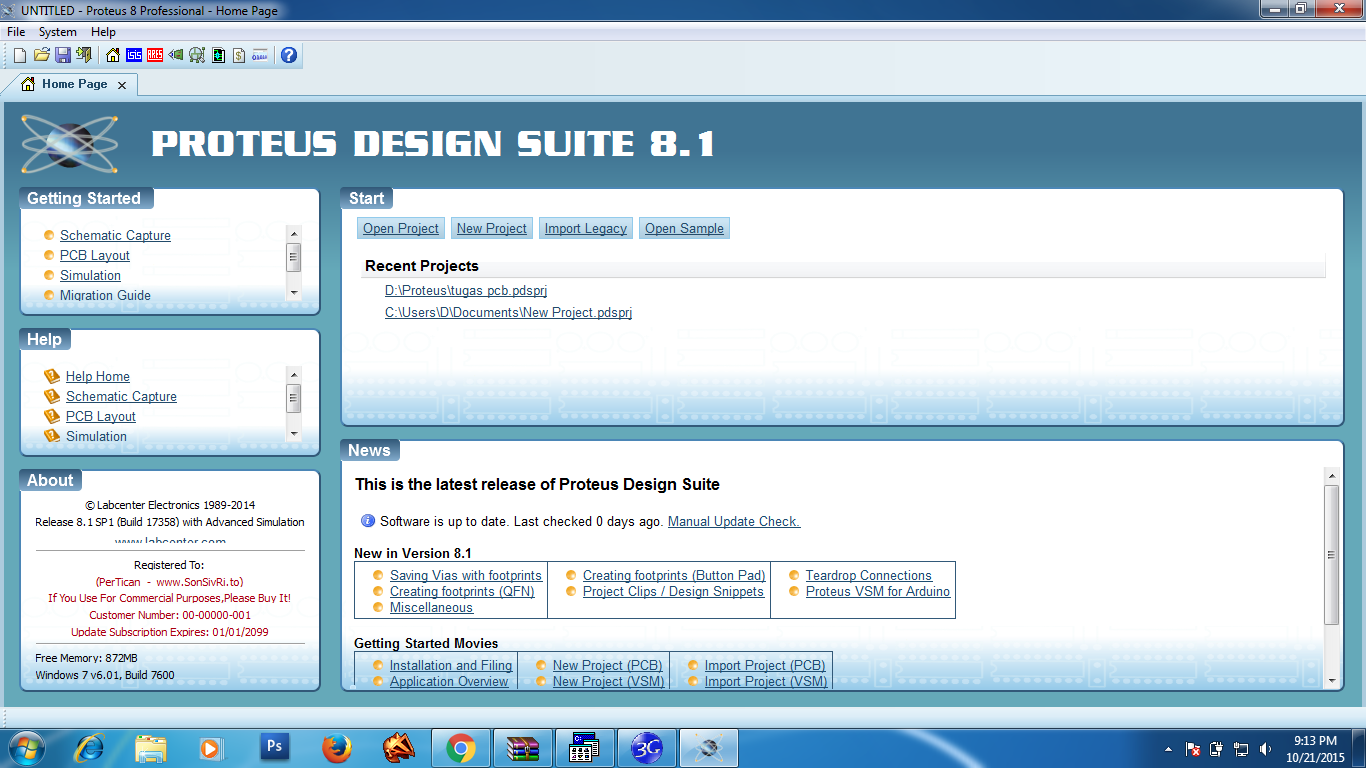This screenshot has height=768, width=1366.
Task: Open Project Clips / Design Snippets link
Action: 673,591
